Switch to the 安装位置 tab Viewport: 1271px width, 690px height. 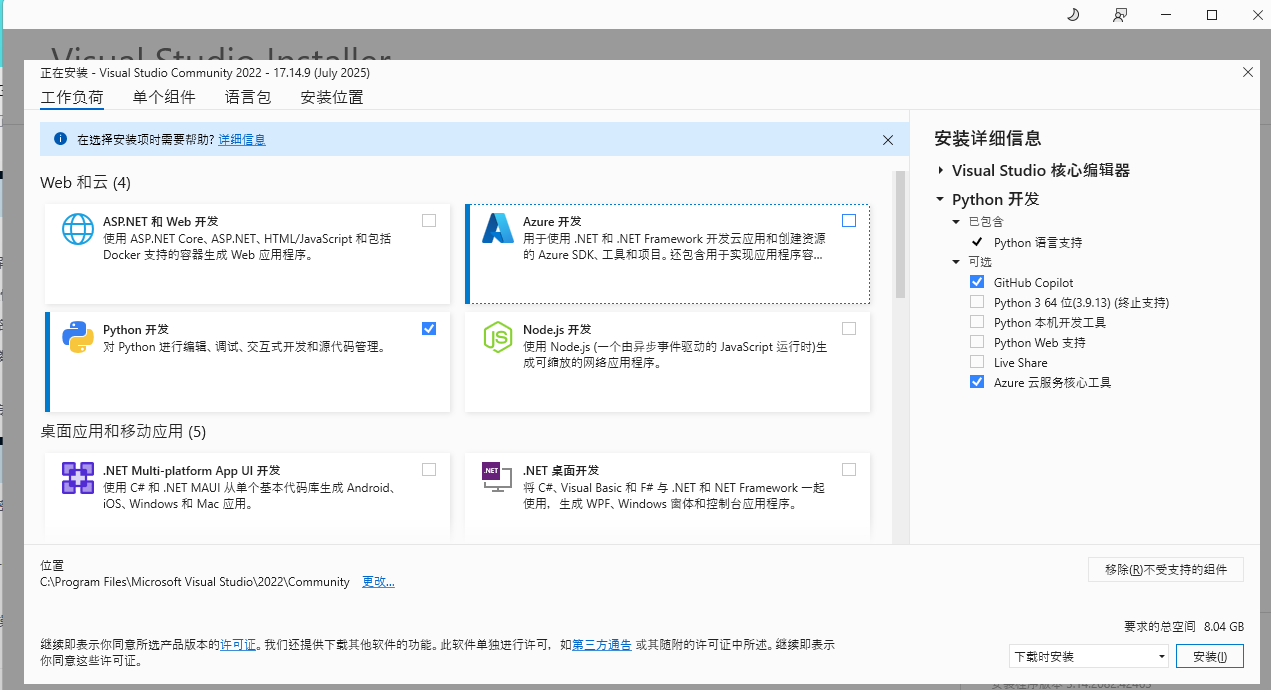tap(332, 98)
